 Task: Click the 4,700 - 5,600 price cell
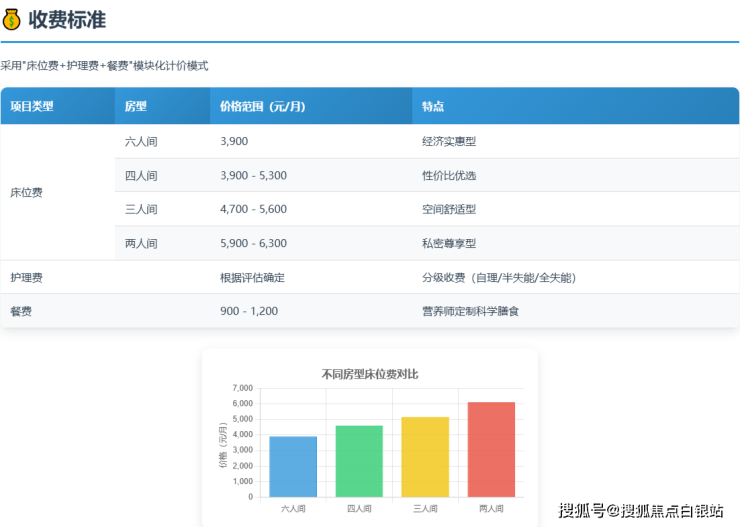tap(253, 209)
